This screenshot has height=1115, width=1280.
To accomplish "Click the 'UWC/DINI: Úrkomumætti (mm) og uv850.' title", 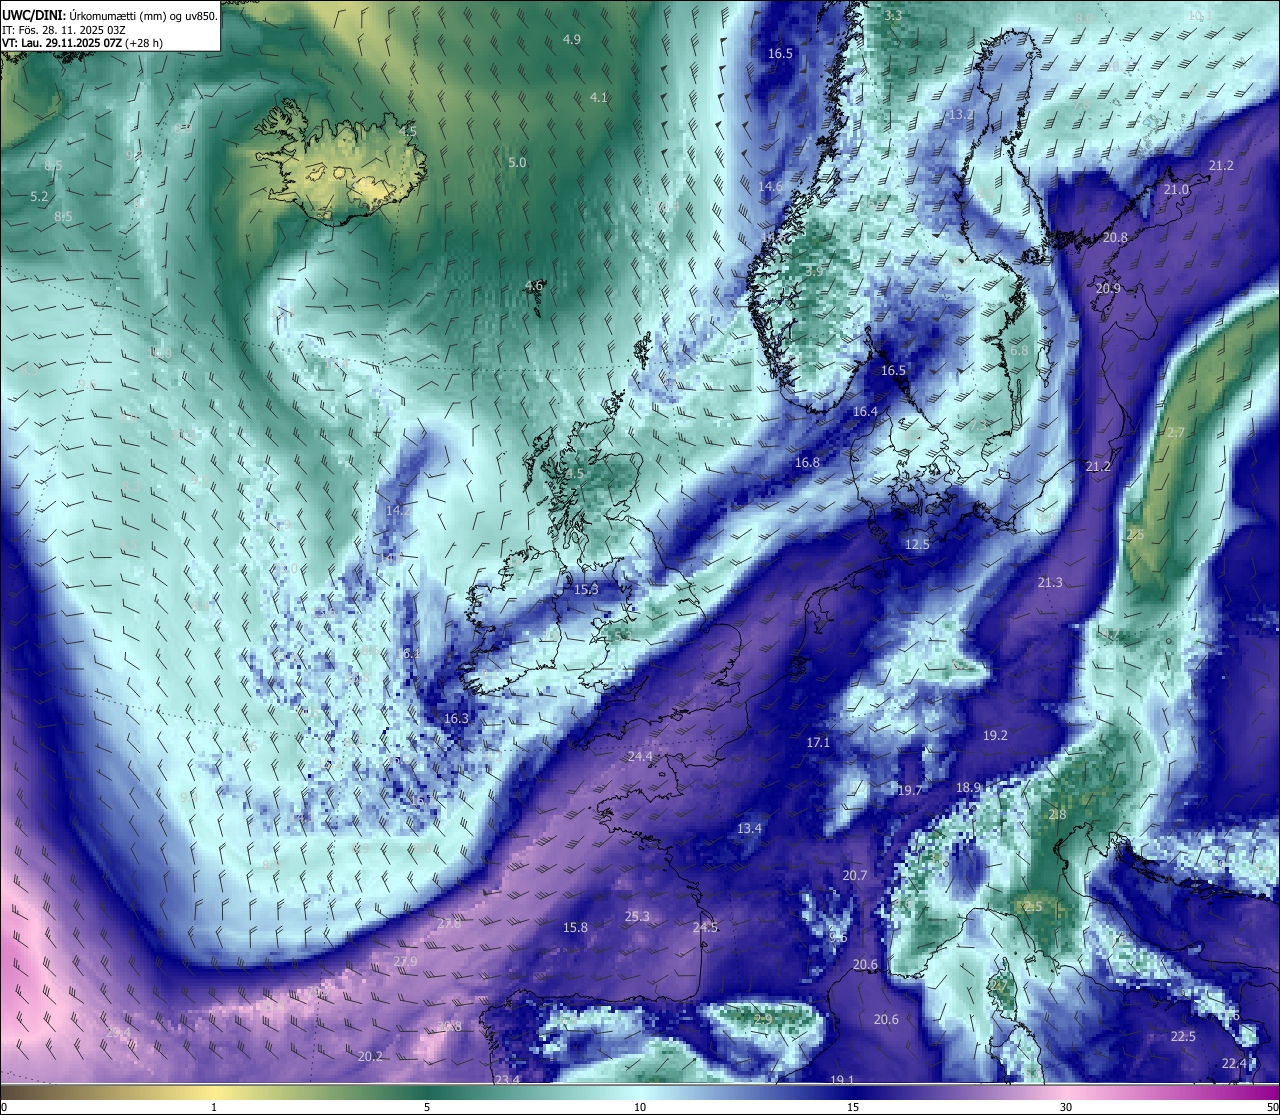I will pos(109,16).
